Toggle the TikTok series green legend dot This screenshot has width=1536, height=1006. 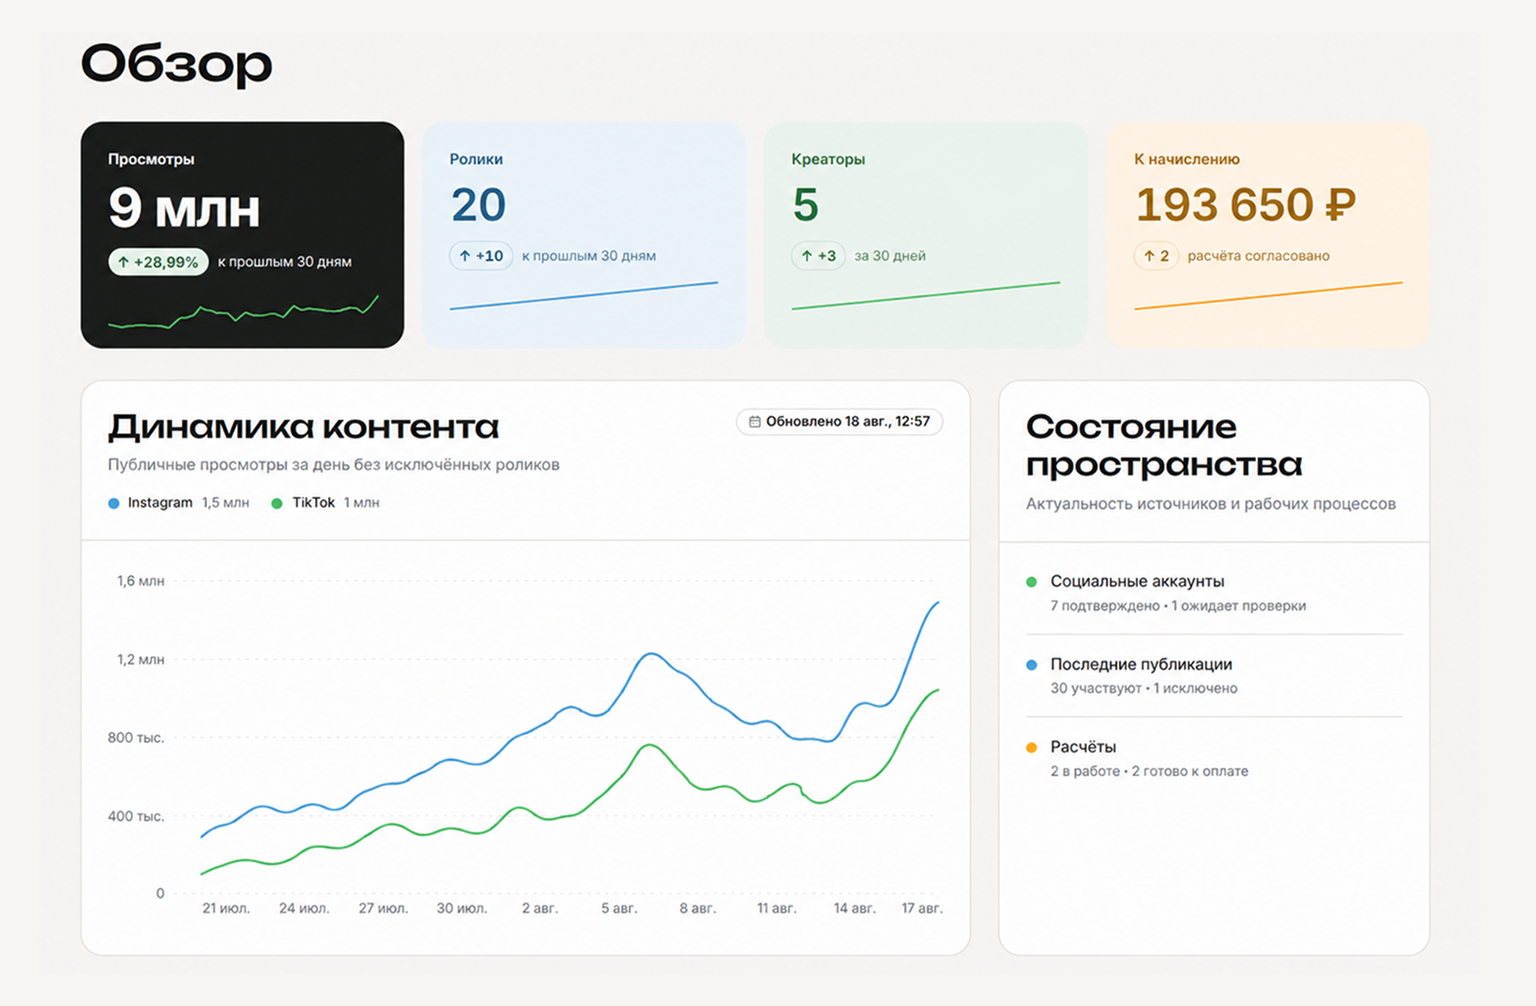277,503
